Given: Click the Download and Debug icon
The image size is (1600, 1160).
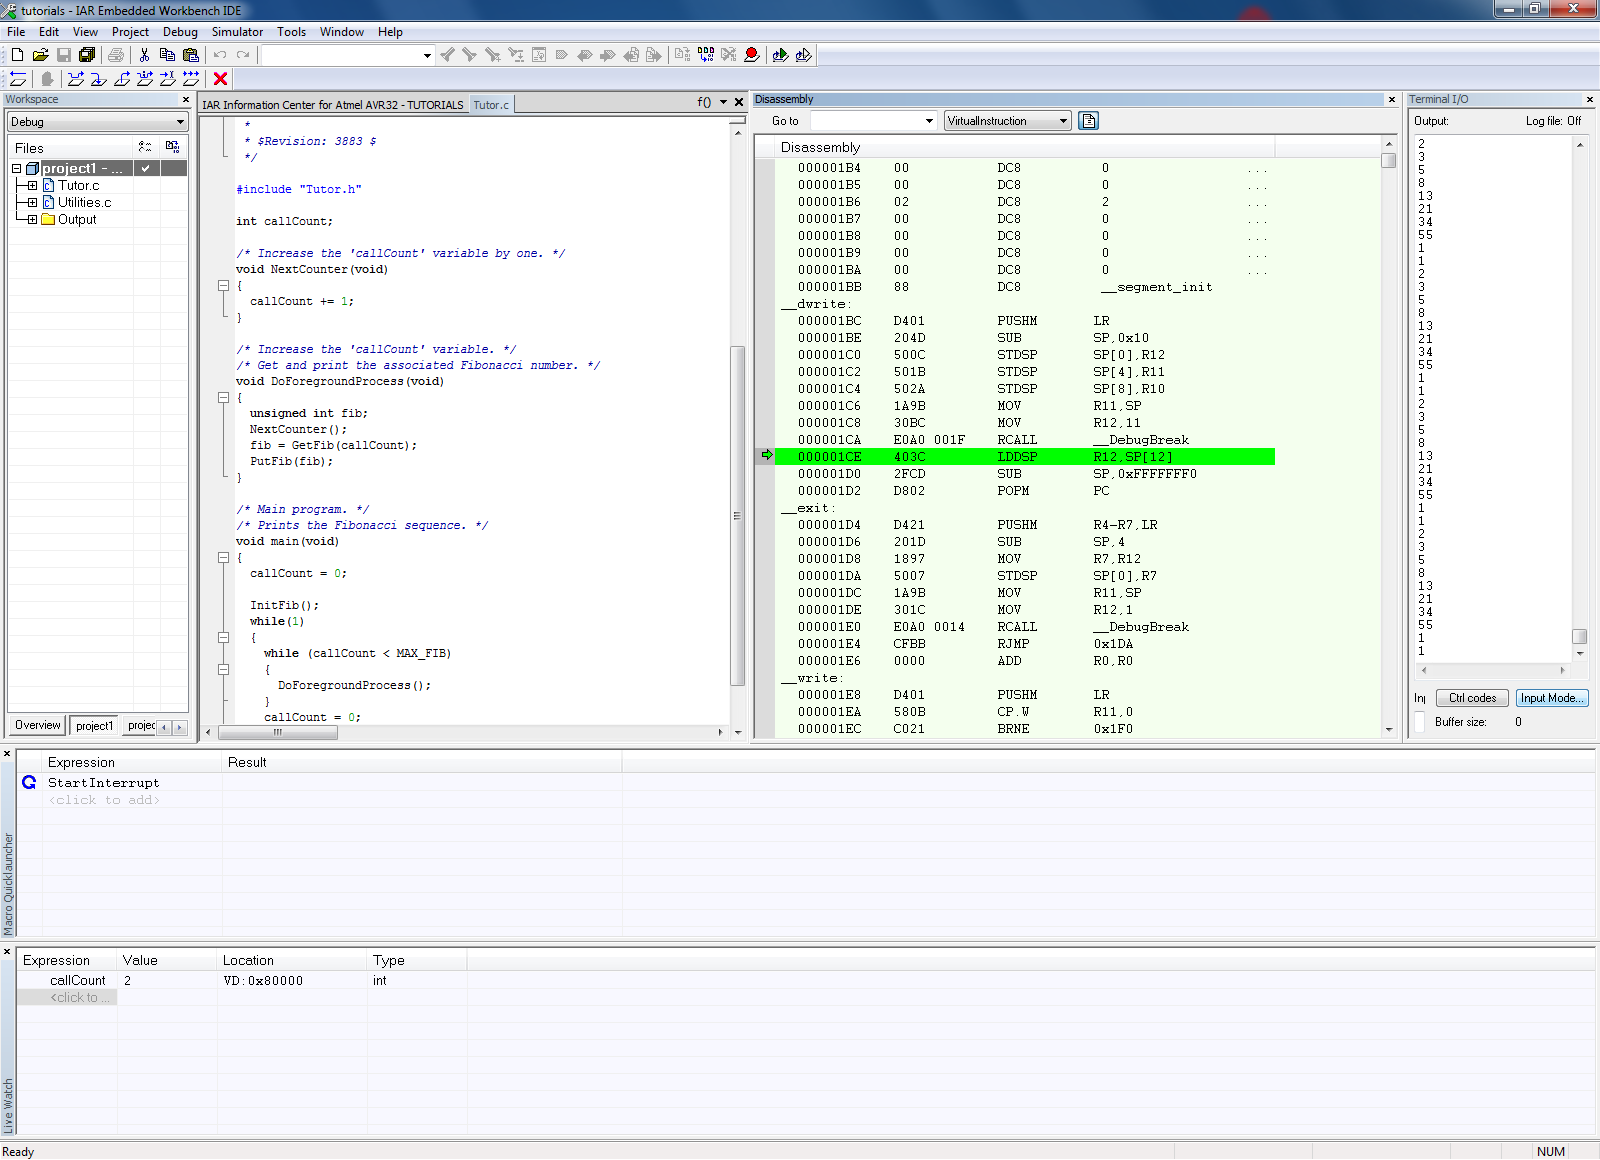Looking at the screenshot, I should click(x=780, y=55).
